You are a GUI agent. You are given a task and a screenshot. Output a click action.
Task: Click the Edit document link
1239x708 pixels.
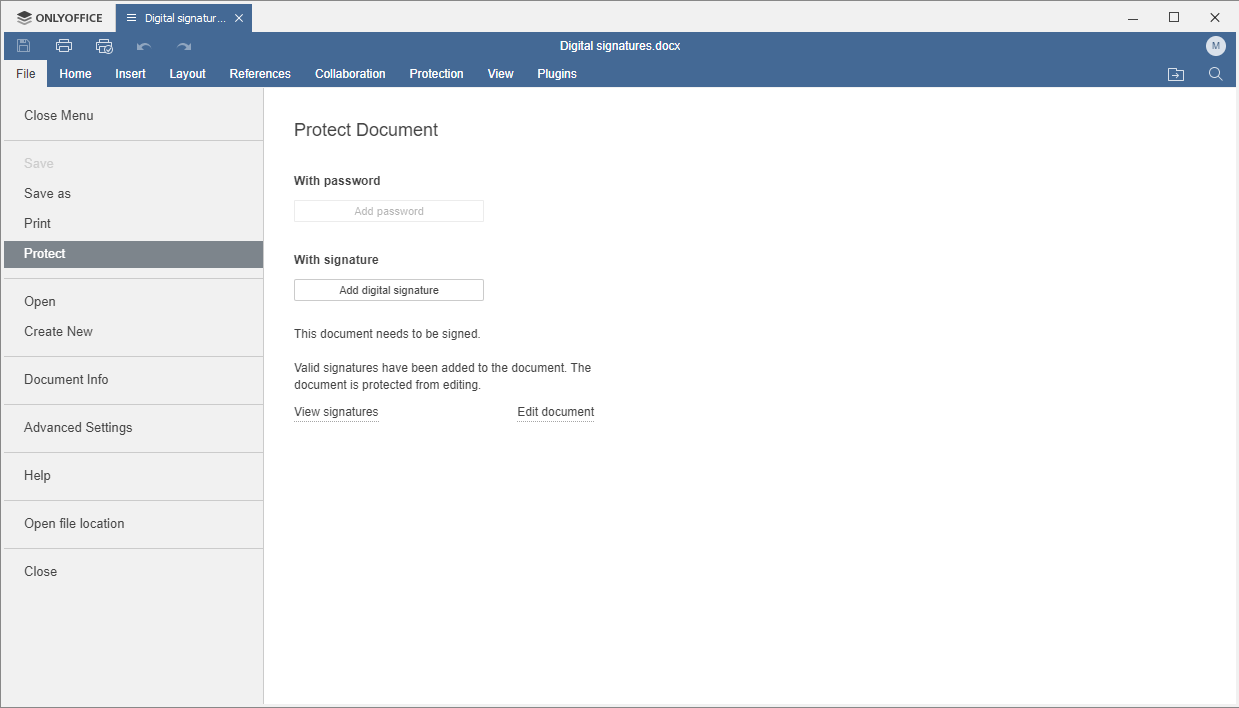[x=555, y=412]
